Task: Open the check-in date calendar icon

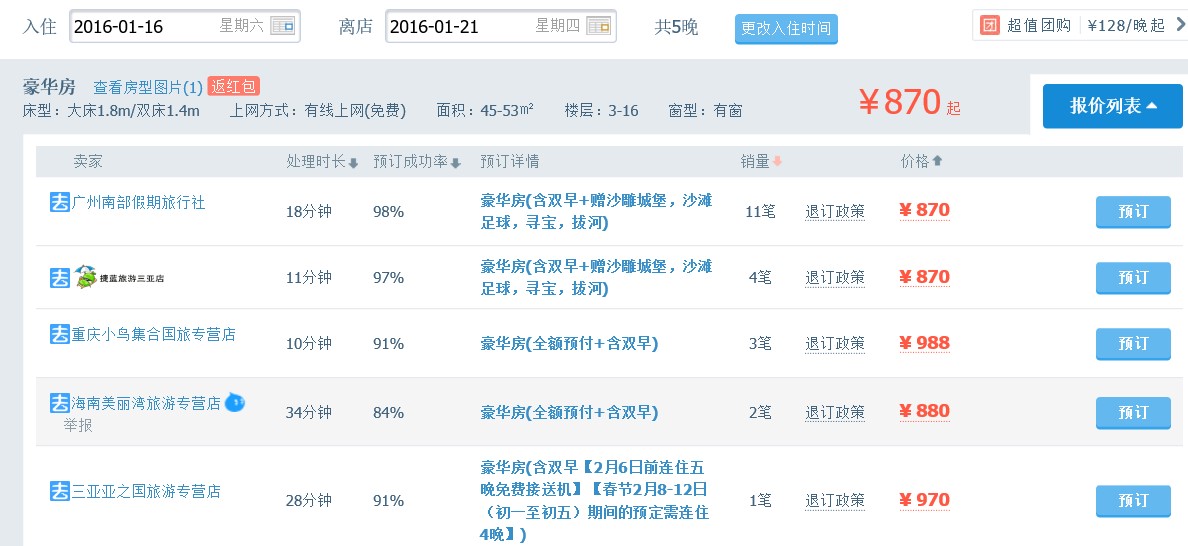Action: (x=283, y=26)
